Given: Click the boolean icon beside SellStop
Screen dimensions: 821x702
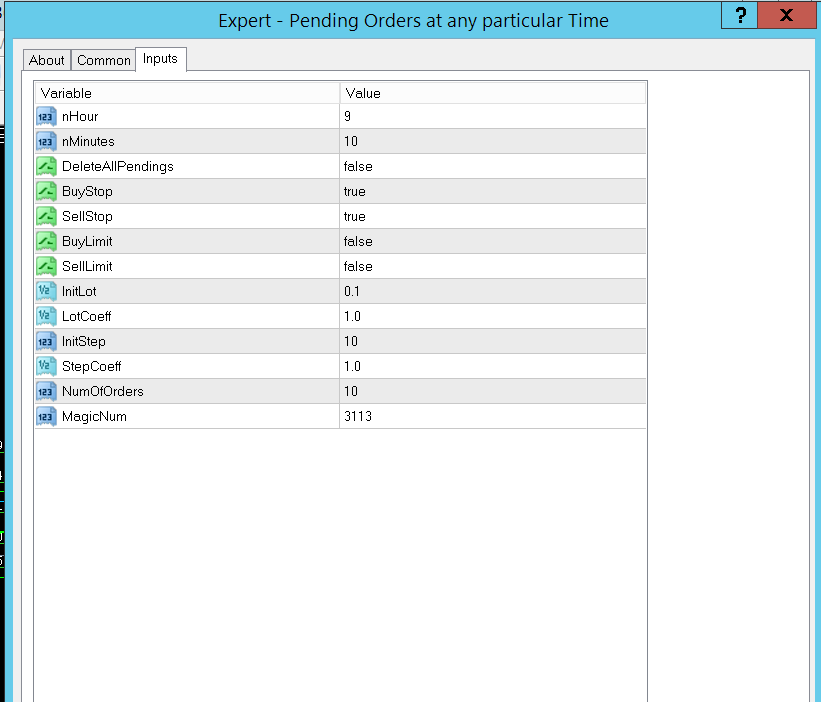Looking at the screenshot, I should (x=46, y=216).
